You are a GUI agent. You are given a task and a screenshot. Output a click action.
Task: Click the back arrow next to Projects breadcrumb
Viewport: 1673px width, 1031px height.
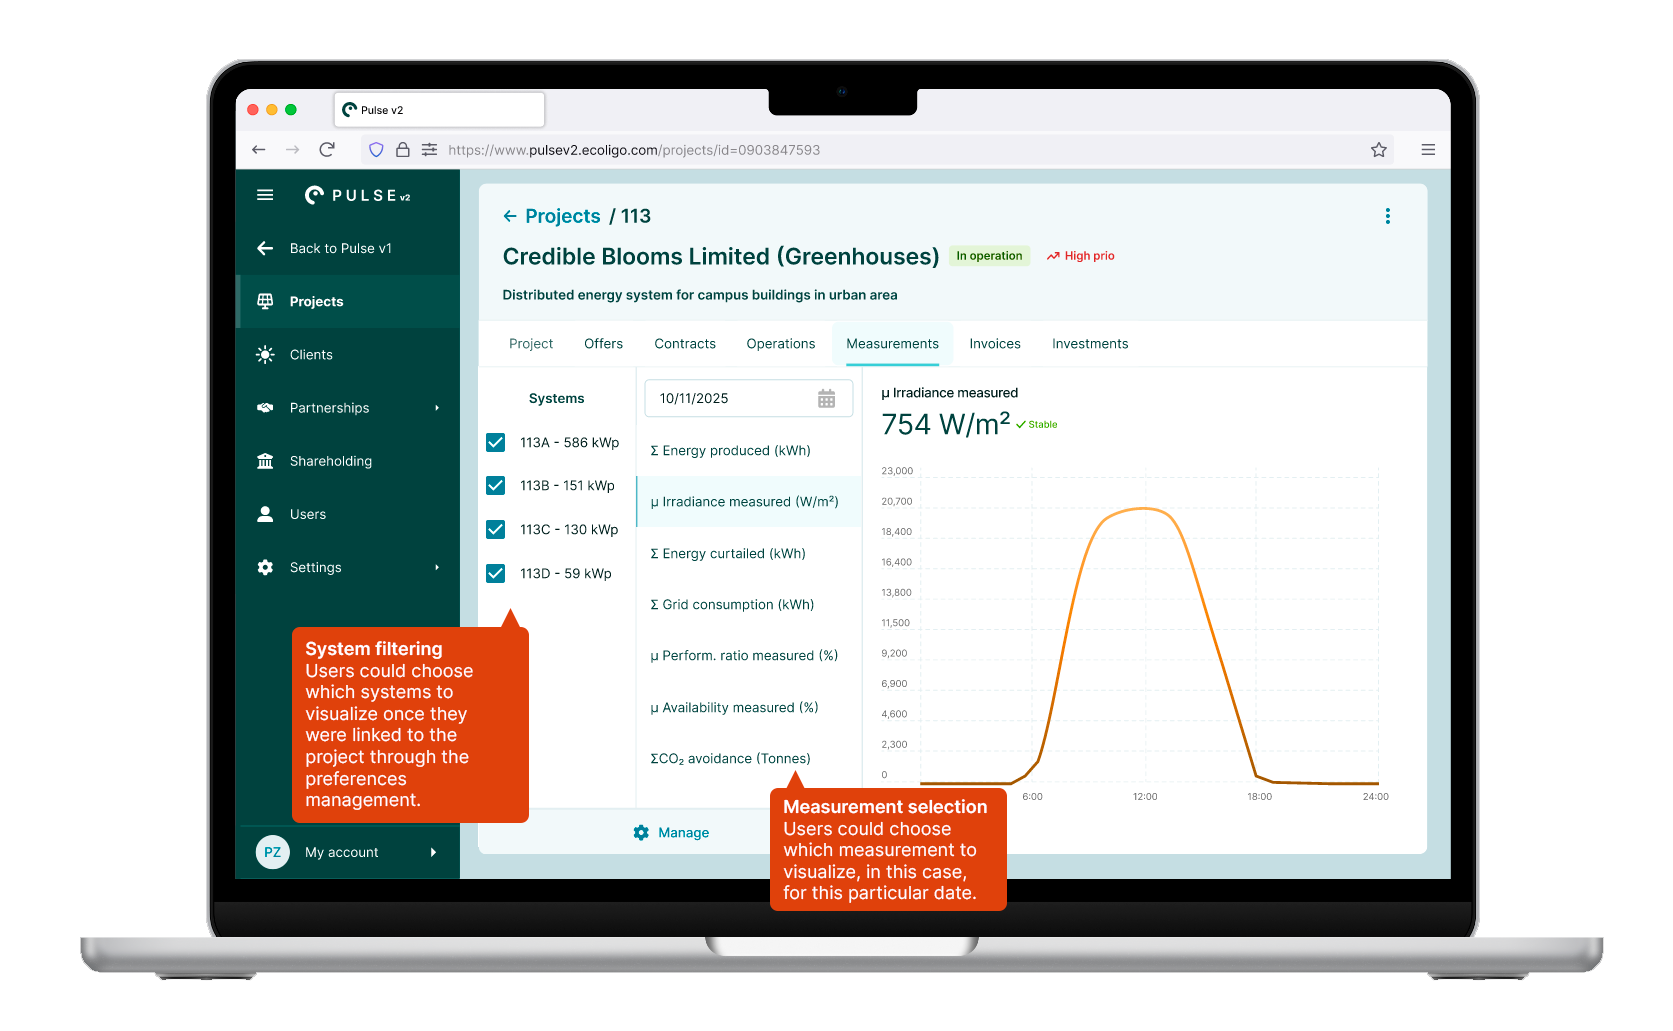coord(510,216)
